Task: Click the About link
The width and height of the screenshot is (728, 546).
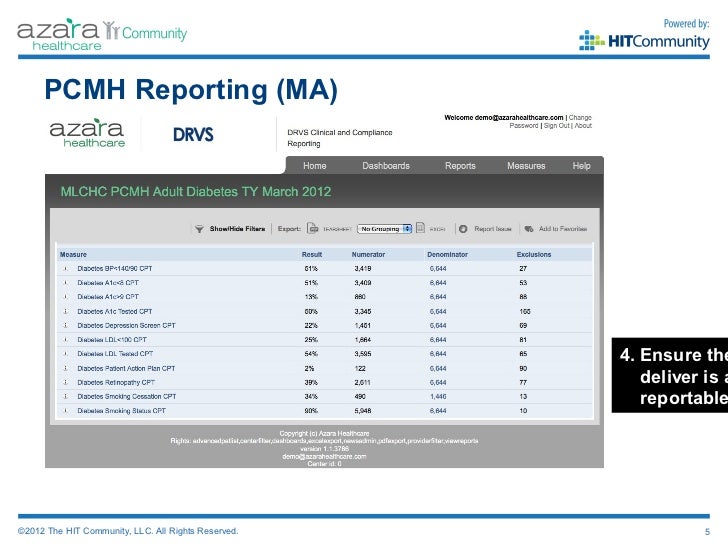Action: (x=583, y=126)
